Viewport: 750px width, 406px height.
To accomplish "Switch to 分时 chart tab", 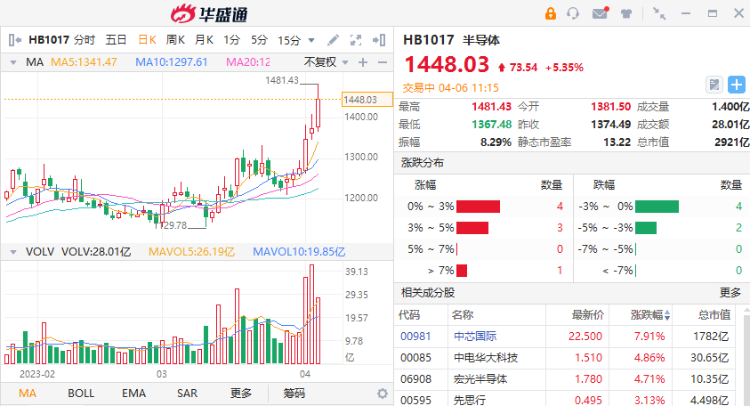I will [x=85, y=40].
